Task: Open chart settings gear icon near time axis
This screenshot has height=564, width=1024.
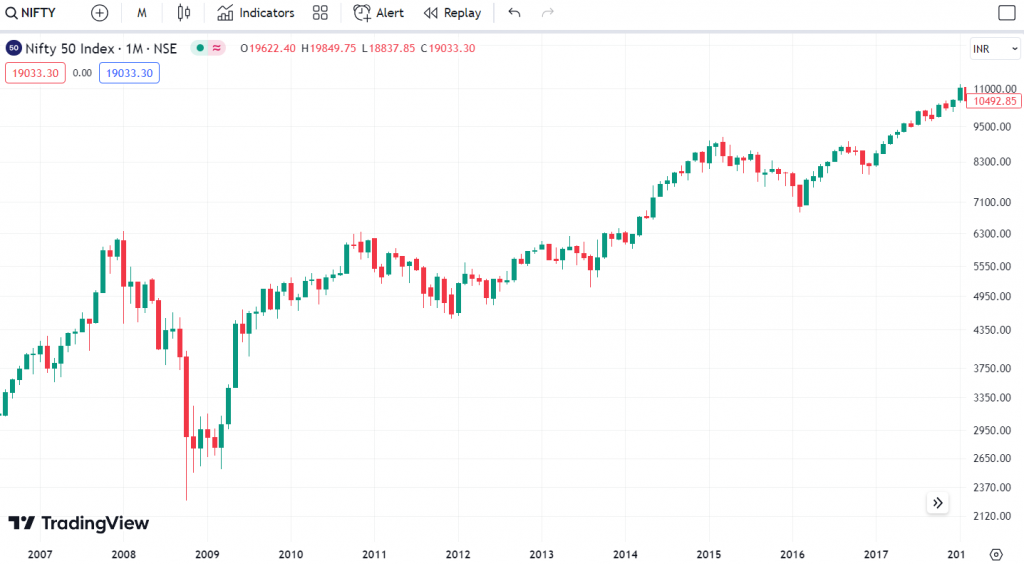Action: [x=996, y=554]
